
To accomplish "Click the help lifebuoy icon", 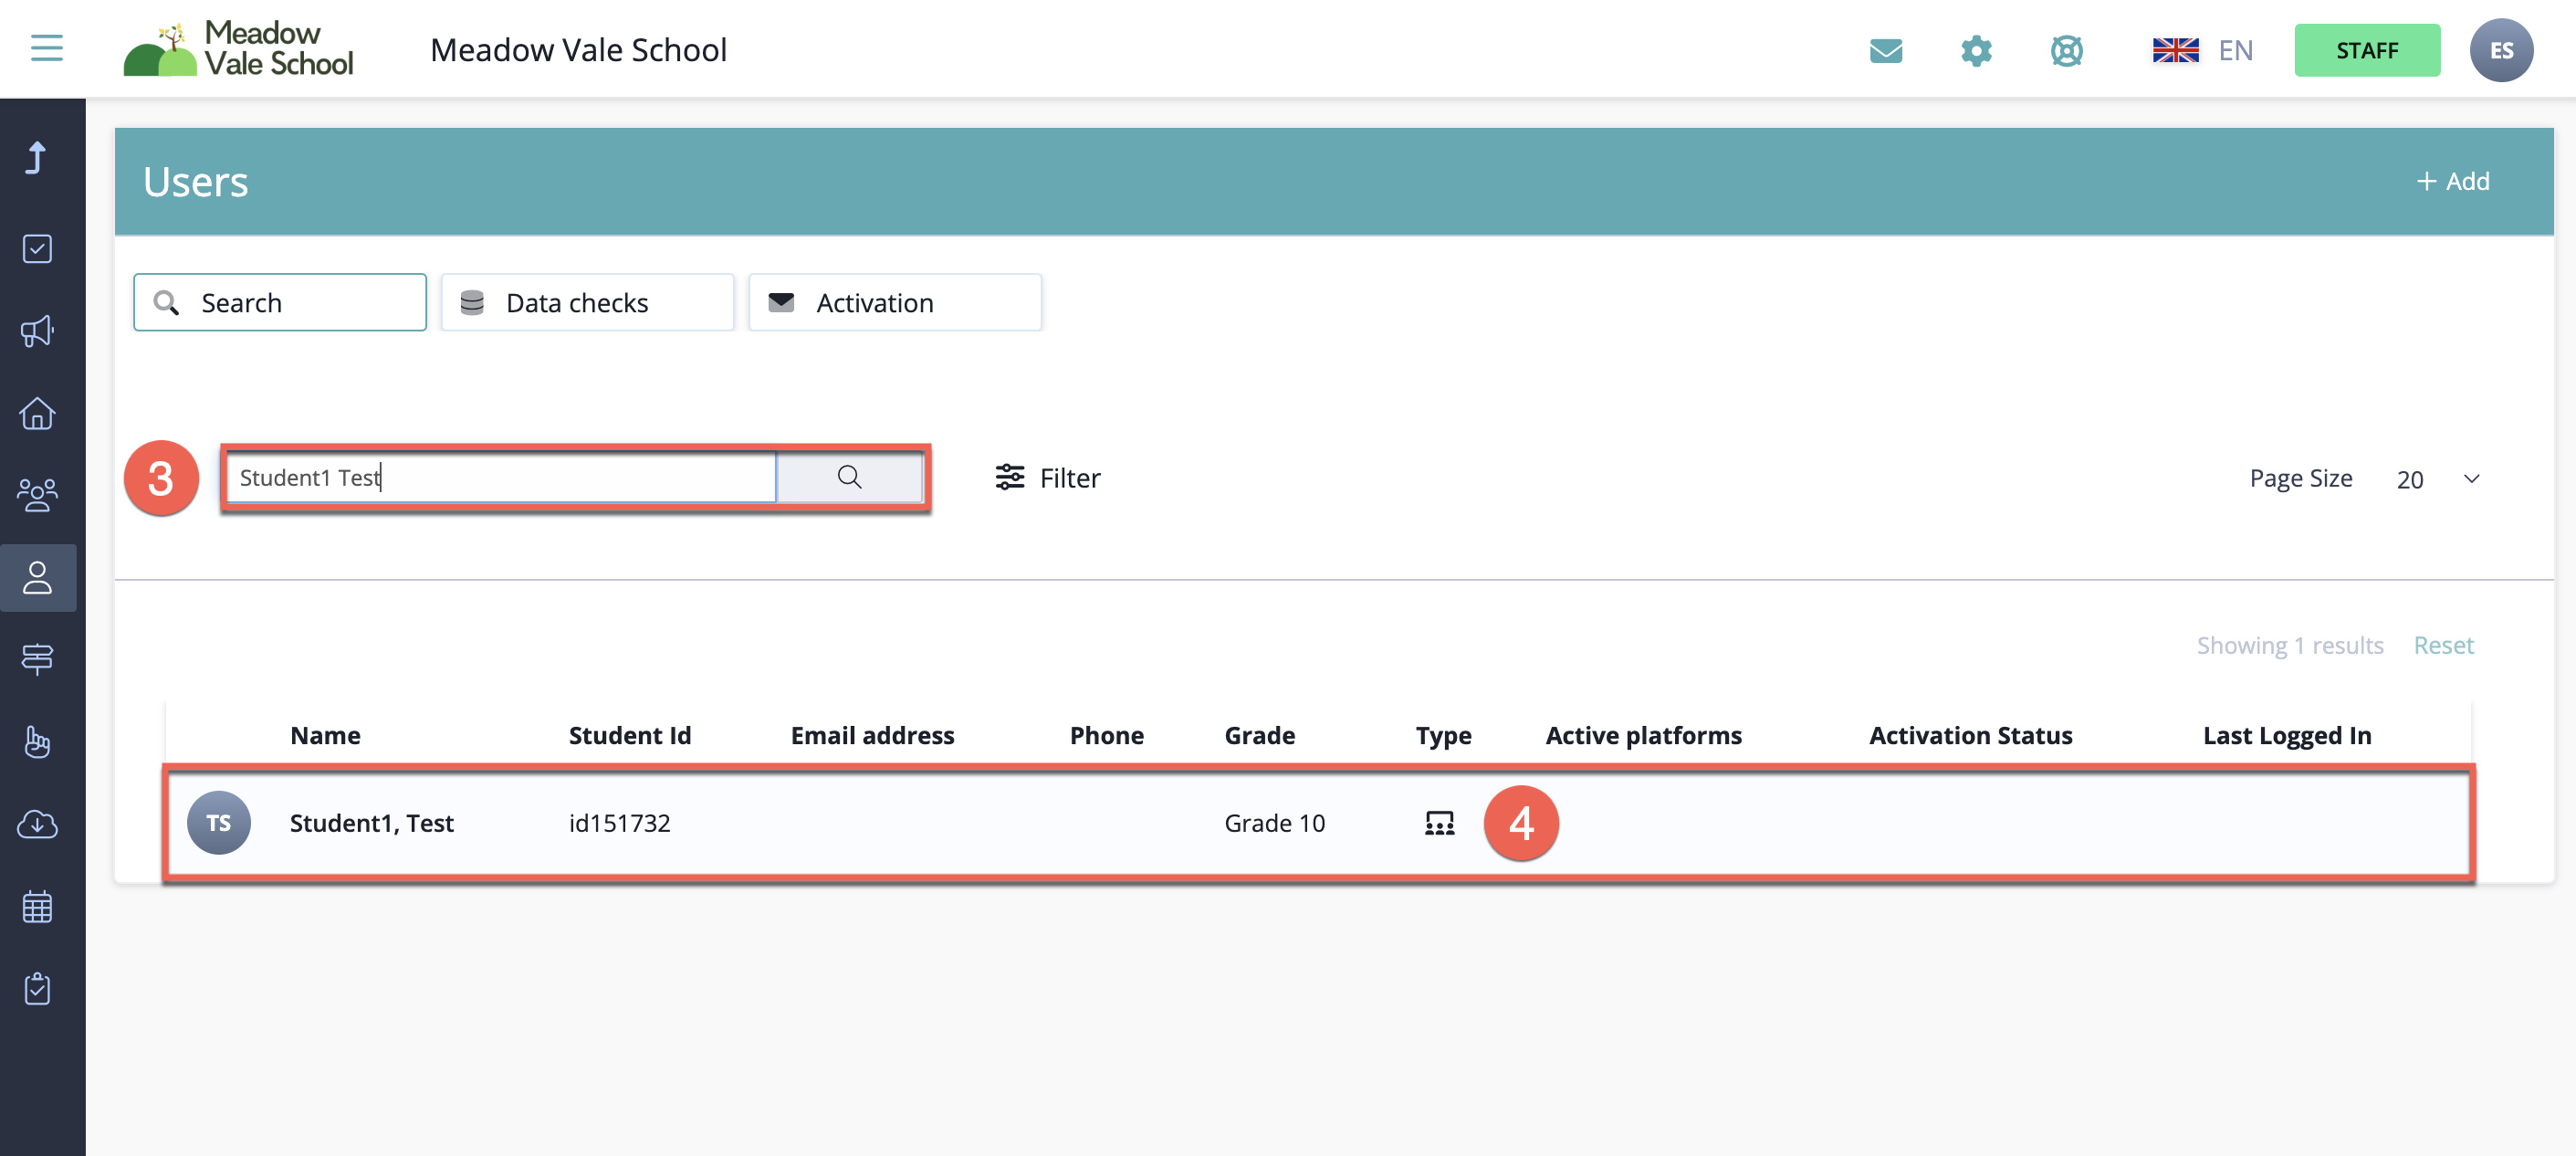I will coord(2068,50).
